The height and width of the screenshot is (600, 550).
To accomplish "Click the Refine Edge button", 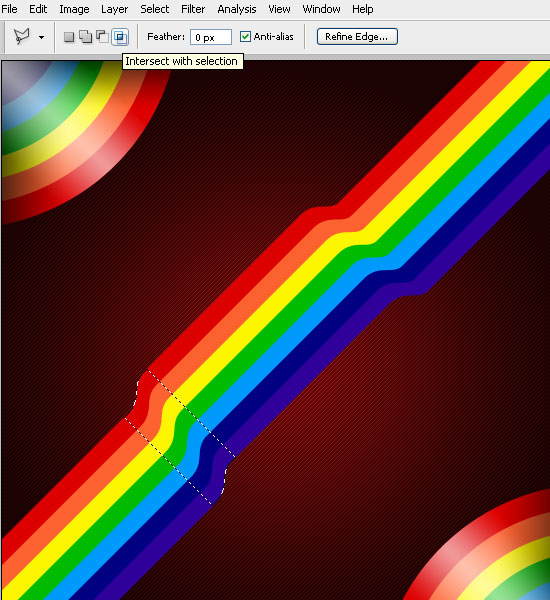I will [x=357, y=36].
